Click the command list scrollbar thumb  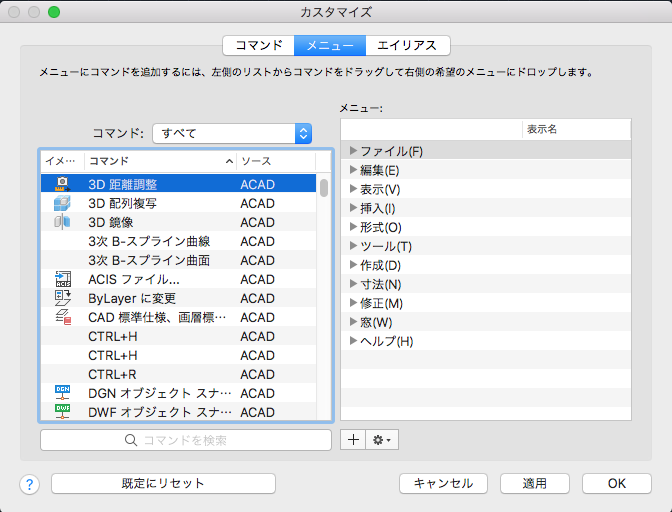click(x=324, y=187)
